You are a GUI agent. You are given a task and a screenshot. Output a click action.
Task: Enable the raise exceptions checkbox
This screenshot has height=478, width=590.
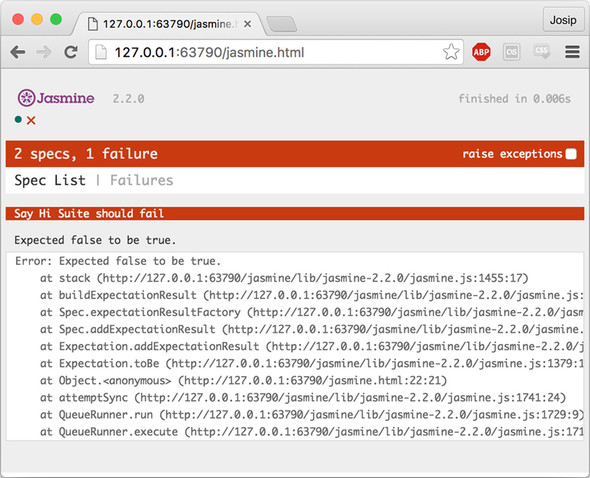571,154
